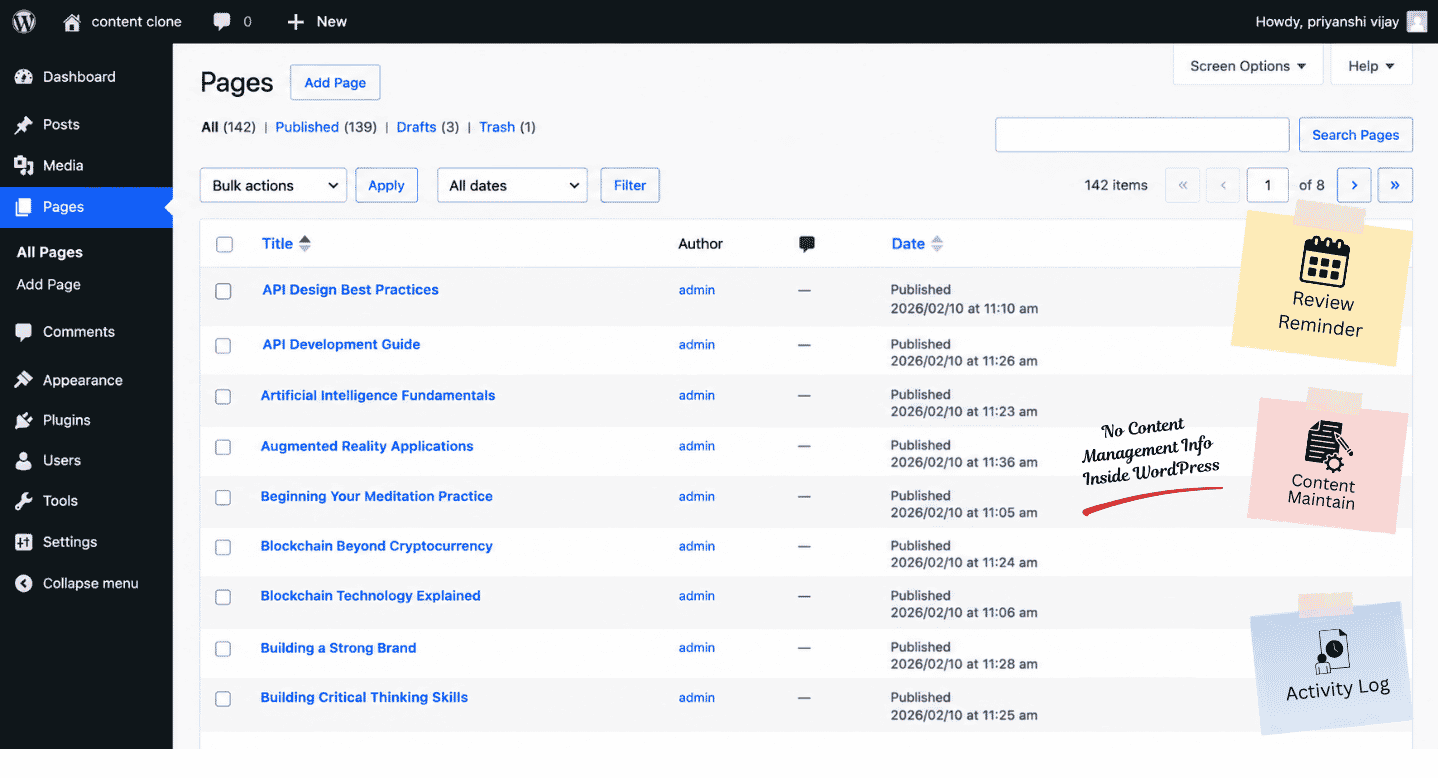1438x778 pixels.
Task: Open the comments bubble in admin bar
Action: pyautogui.click(x=222, y=22)
